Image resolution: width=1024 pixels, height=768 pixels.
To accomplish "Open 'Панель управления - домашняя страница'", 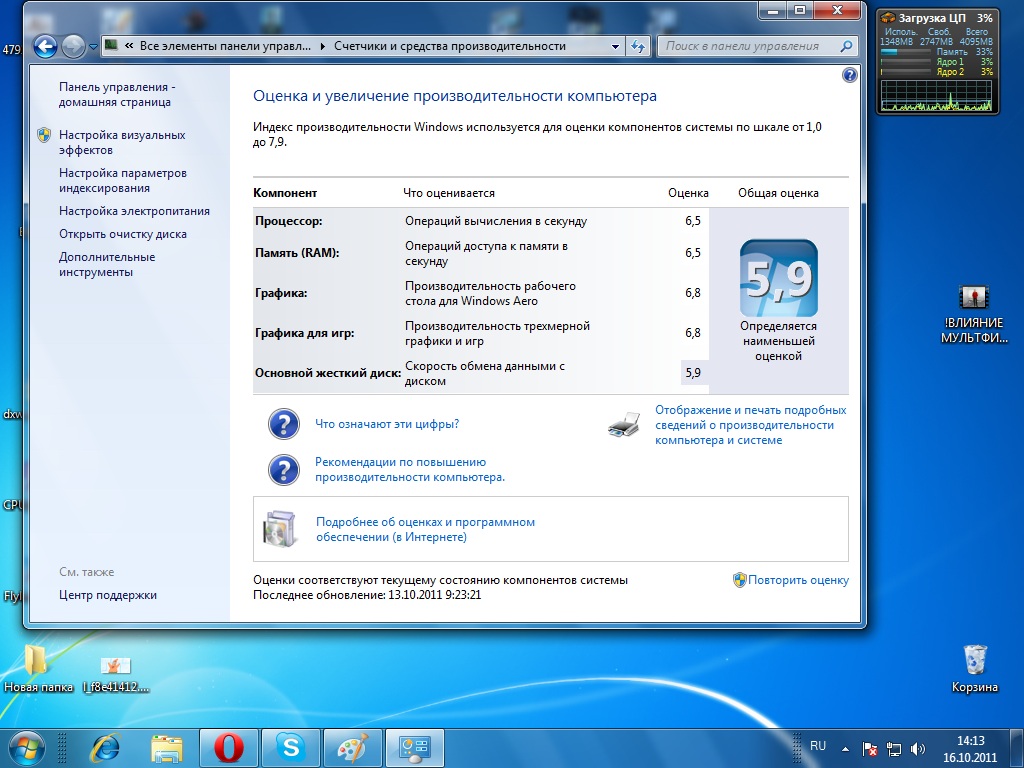I will click(x=117, y=95).
